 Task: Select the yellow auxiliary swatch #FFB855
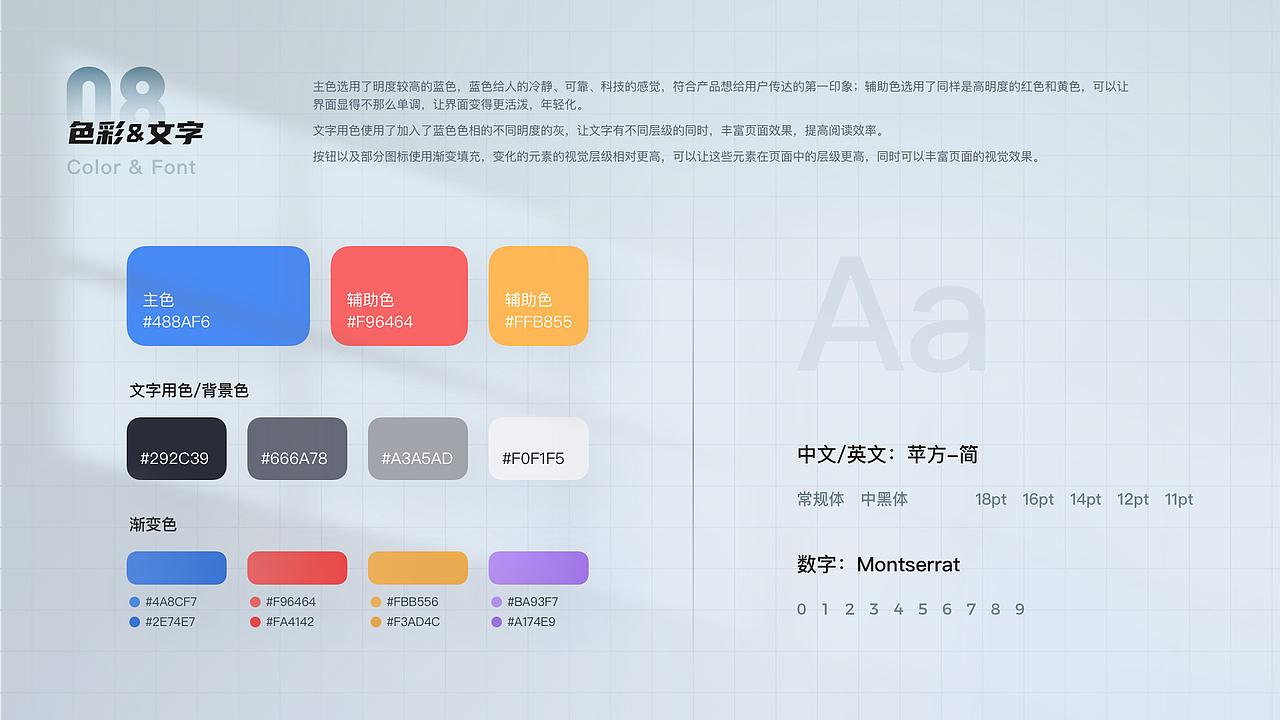(538, 296)
